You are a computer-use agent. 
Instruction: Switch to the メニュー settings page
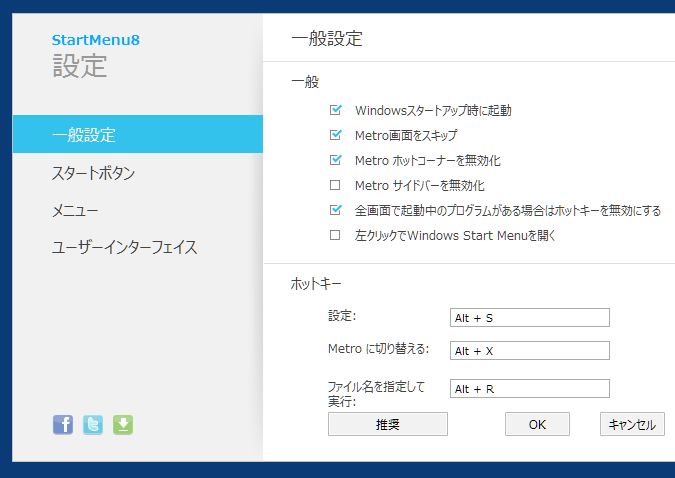(x=75, y=211)
